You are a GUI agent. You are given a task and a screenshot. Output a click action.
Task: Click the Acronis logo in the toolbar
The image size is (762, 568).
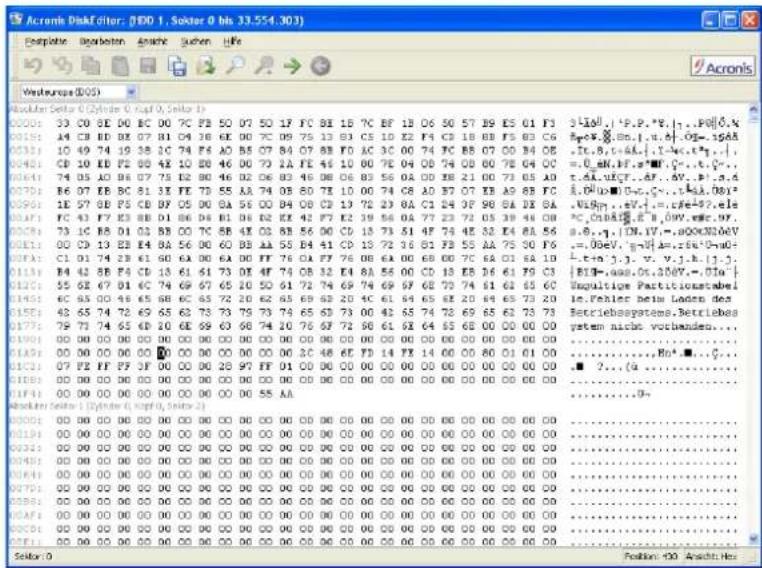click(x=723, y=66)
